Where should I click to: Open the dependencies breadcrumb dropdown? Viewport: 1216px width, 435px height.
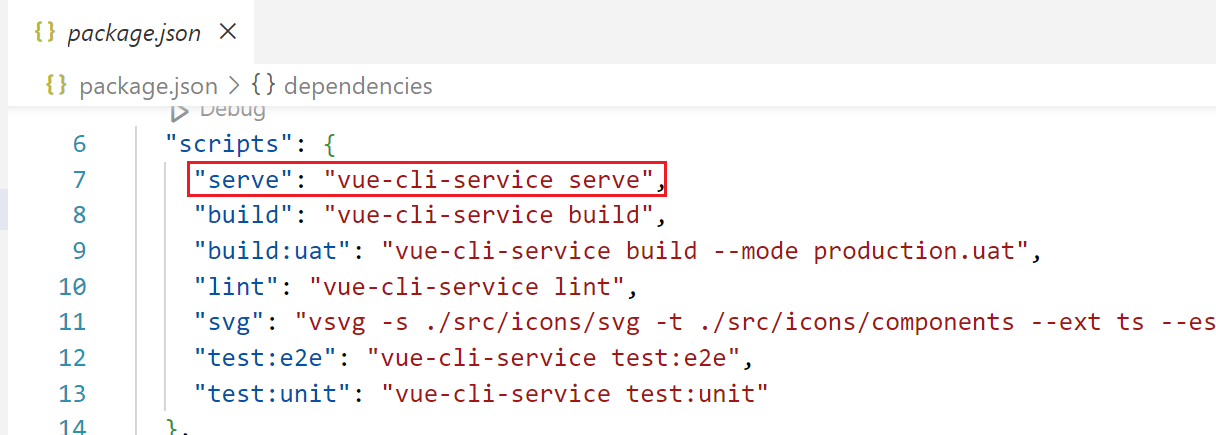(x=358, y=86)
